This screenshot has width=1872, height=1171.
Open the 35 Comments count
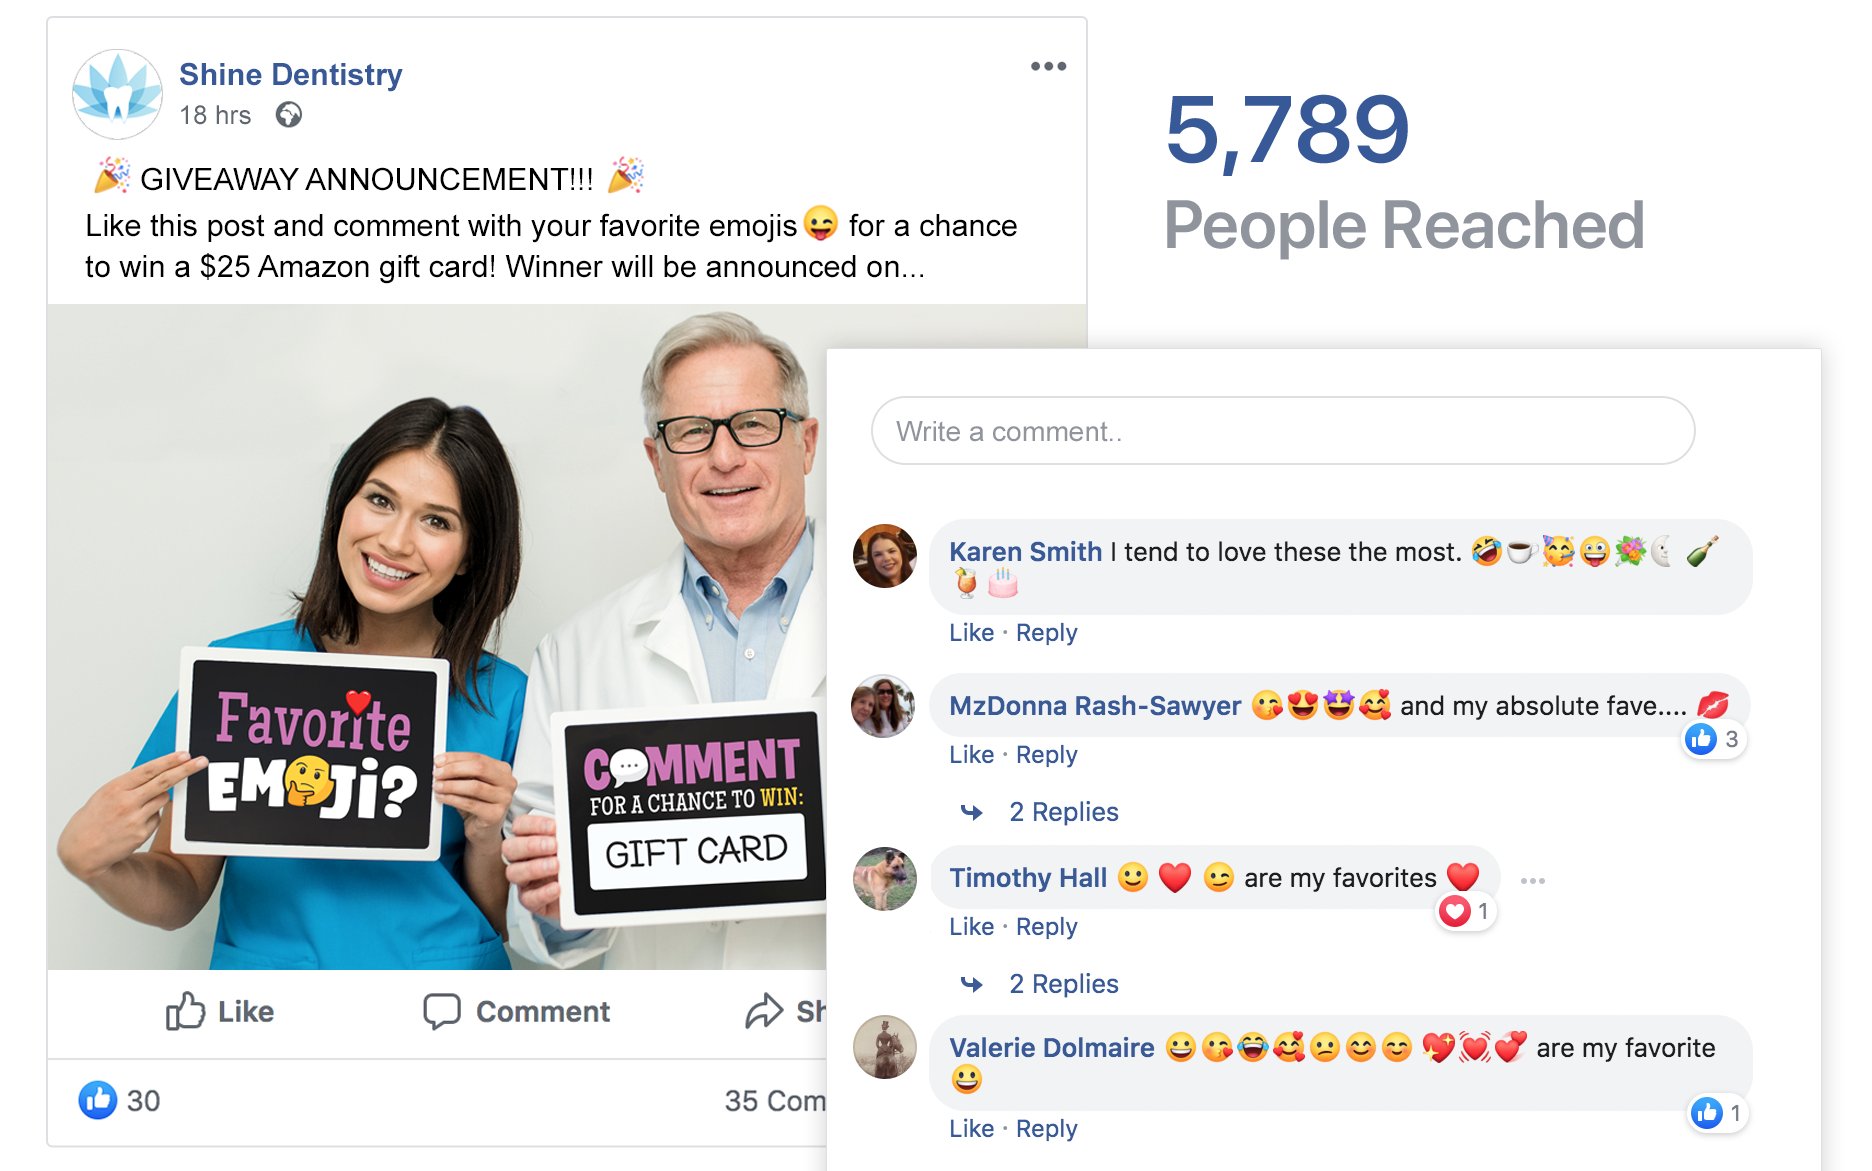[x=775, y=1100]
